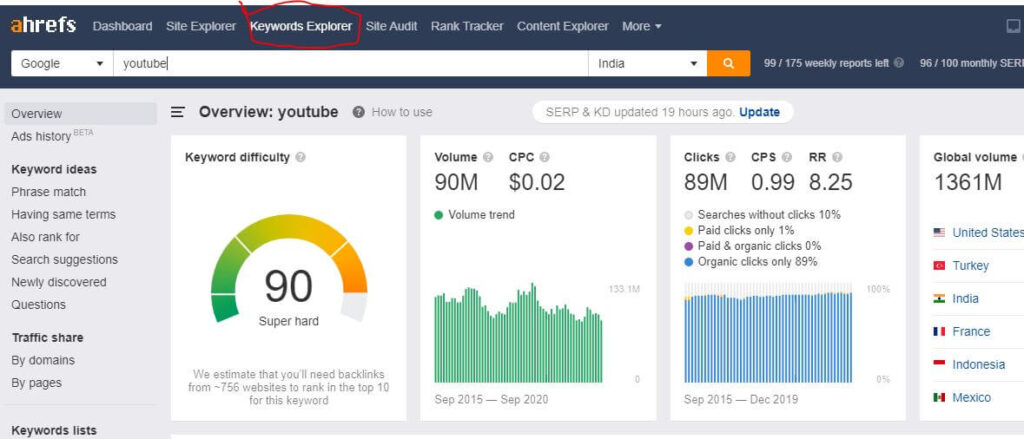Click the keyword difficulty gauge showing 90
This screenshot has height=439, width=1024.
289,268
